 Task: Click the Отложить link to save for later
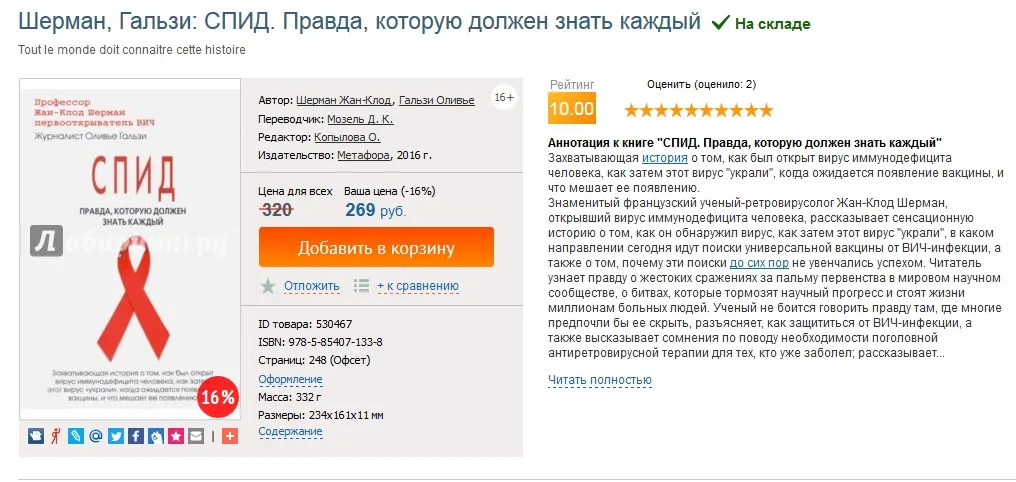click(x=312, y=286)
